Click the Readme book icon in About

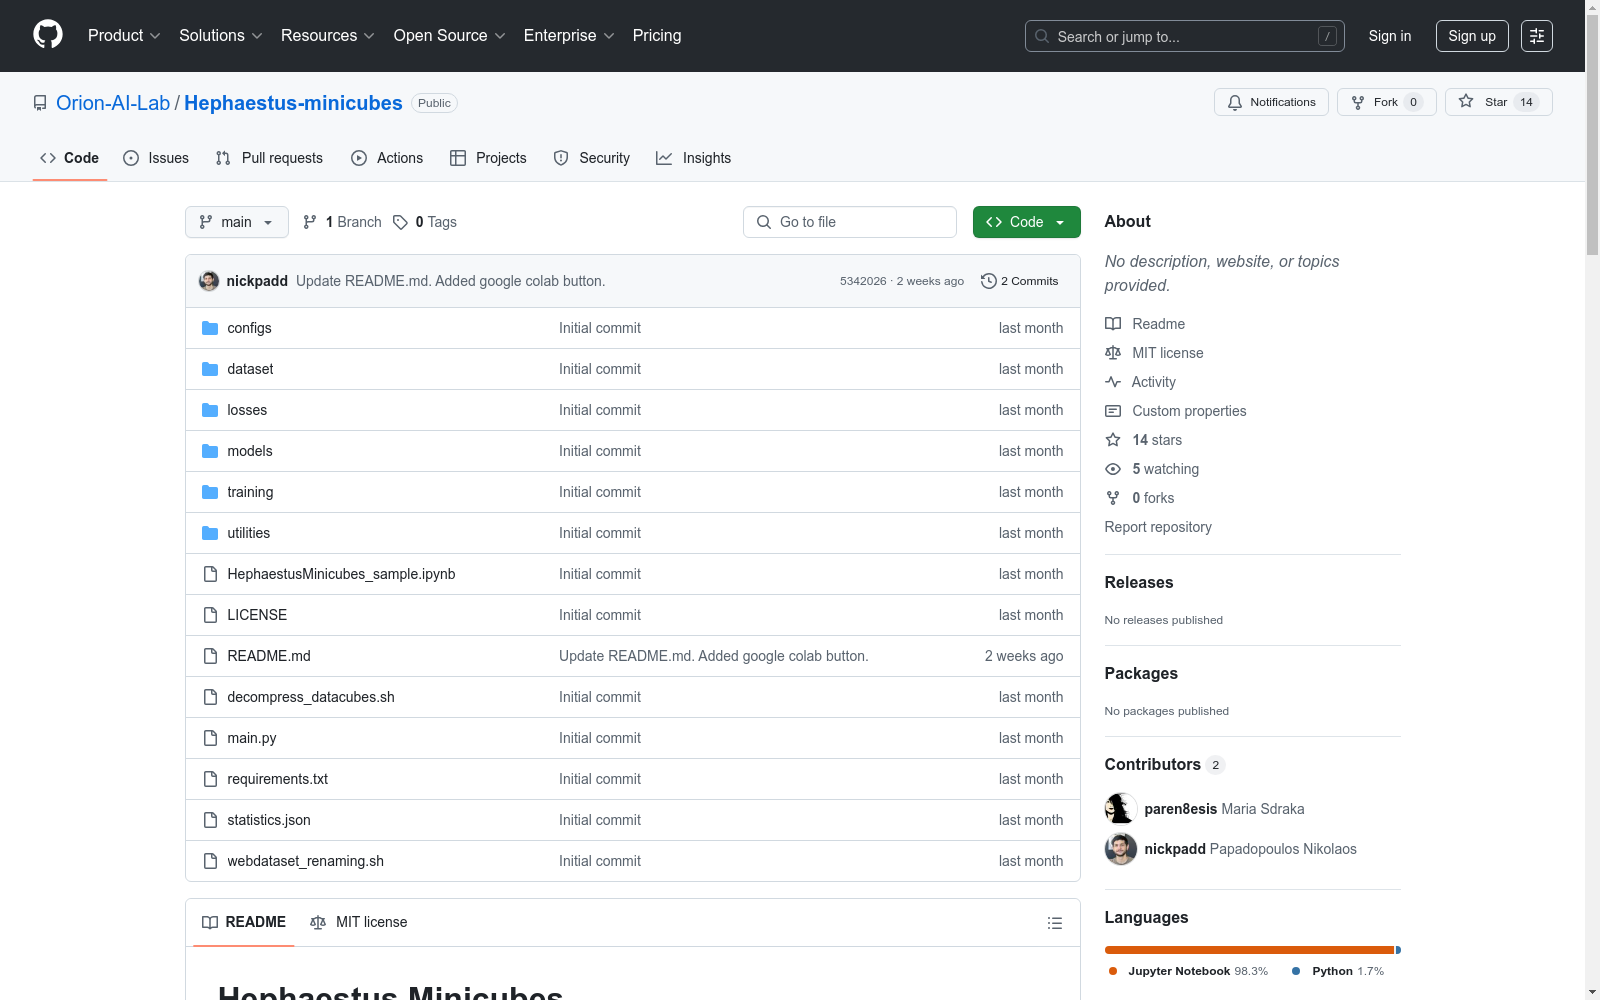click(1113, 324)
